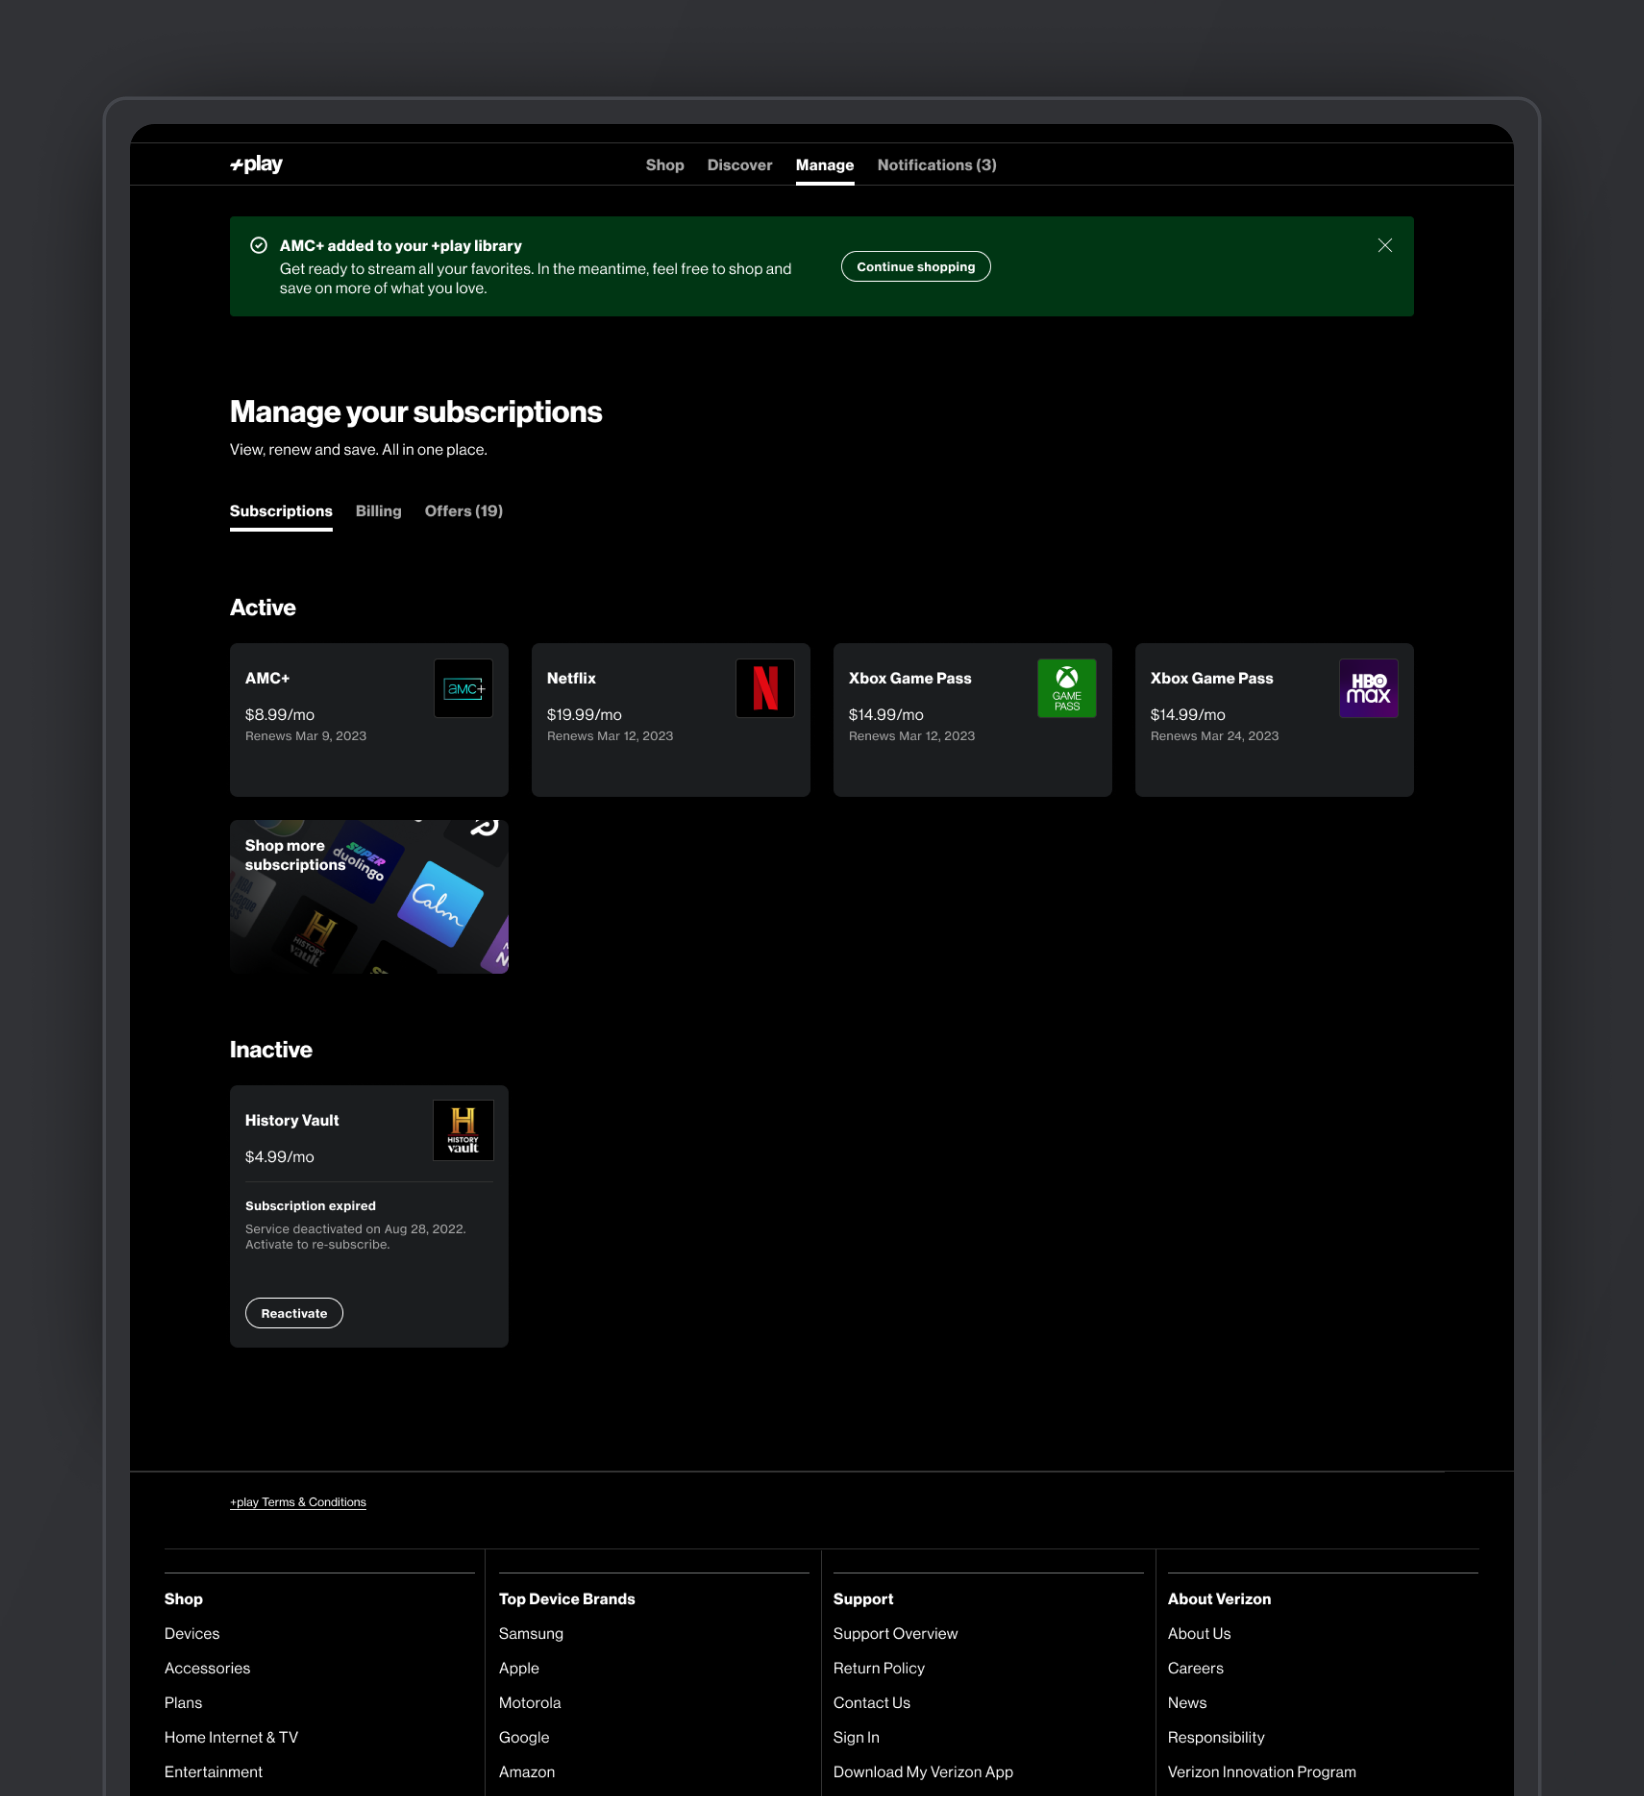Open the Responsibility footer link

[x=1216, y=1737]
